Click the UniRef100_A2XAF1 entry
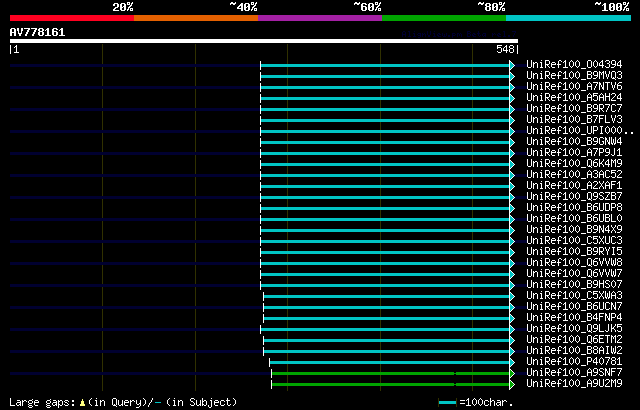640x410 pixels. (574, 186)
